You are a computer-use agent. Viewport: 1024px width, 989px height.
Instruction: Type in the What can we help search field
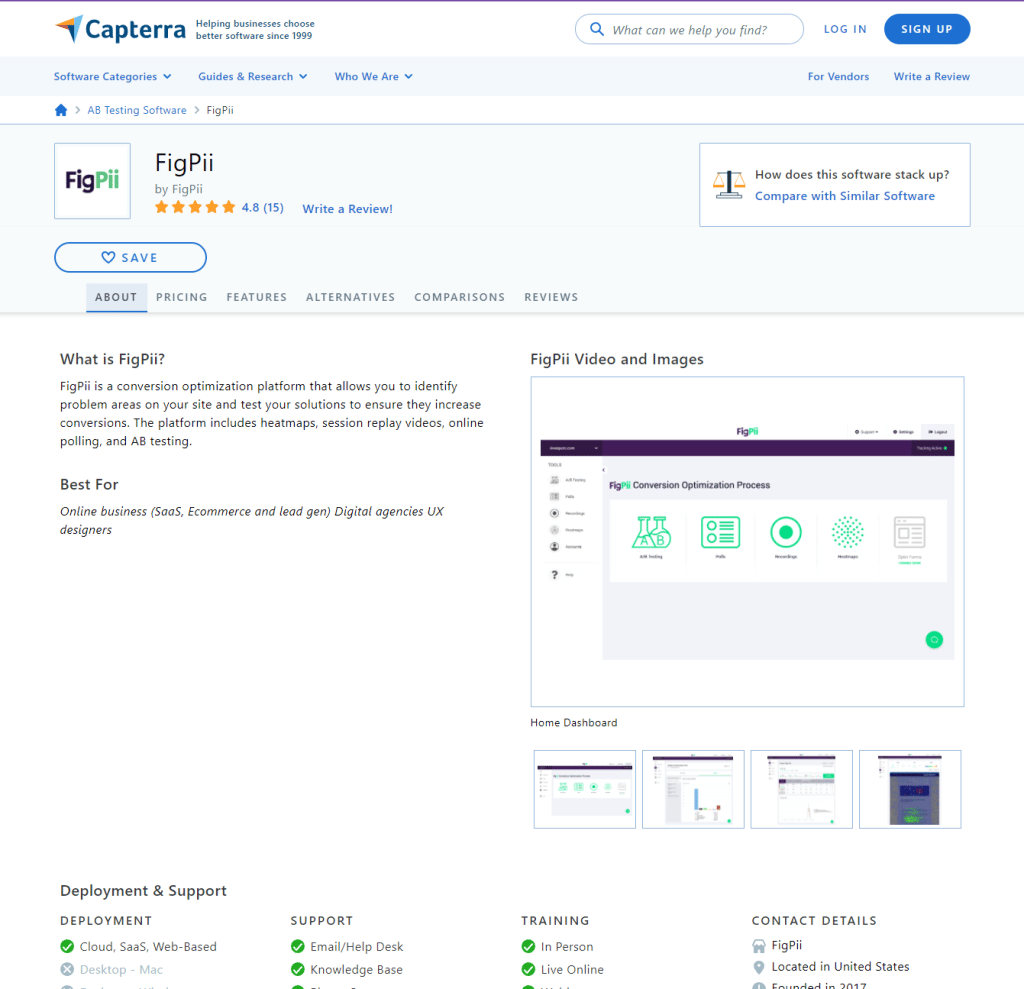coord(700,30)
